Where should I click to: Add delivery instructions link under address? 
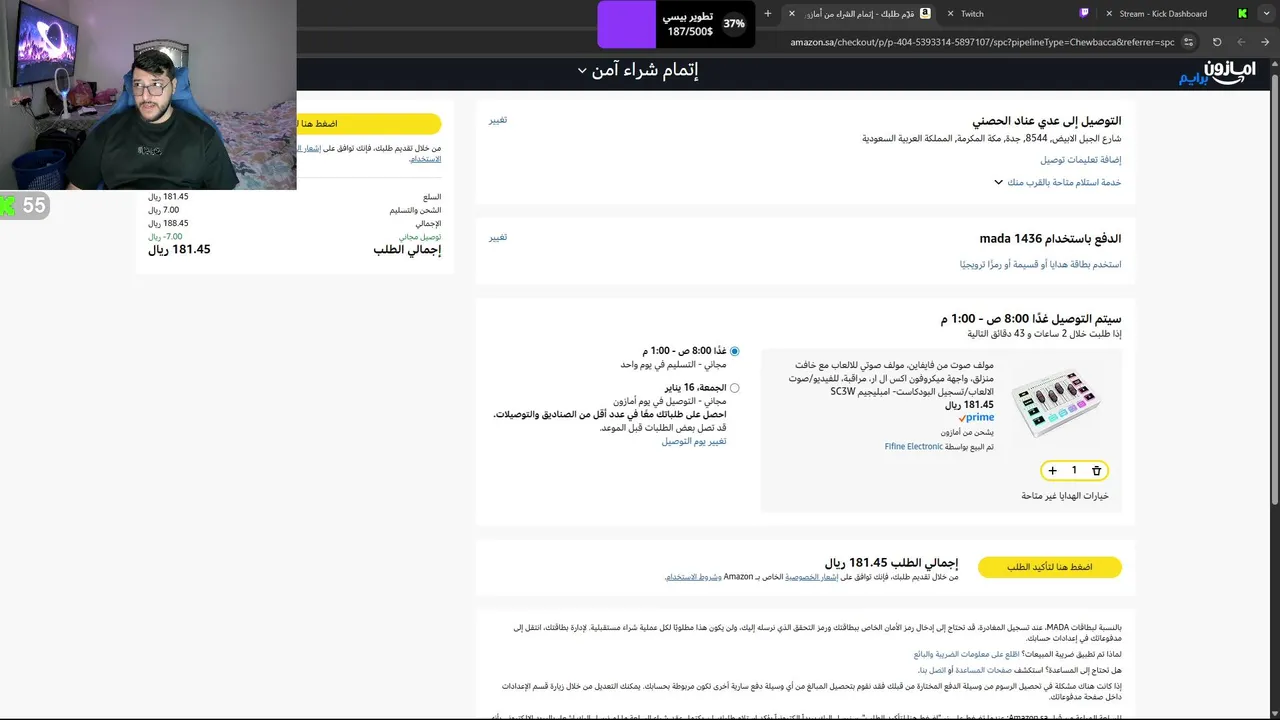click(x=1080, y=160)
